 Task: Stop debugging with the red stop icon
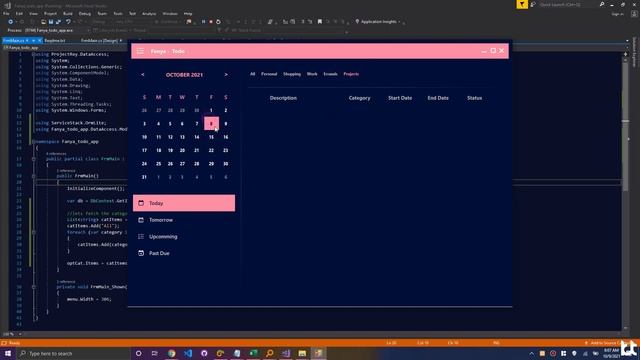(211, 22)
